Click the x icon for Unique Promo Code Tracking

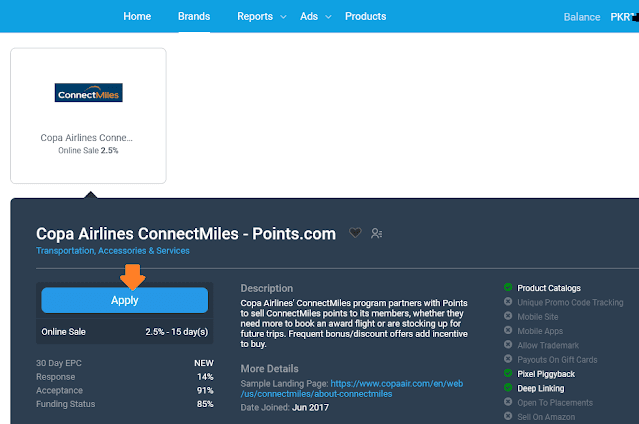[508, 302]
